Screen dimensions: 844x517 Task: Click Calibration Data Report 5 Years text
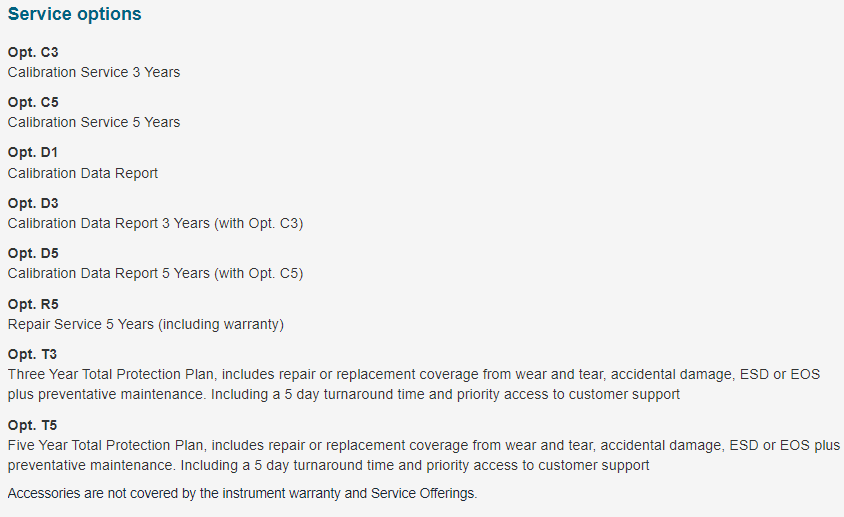tap(108, 273)
